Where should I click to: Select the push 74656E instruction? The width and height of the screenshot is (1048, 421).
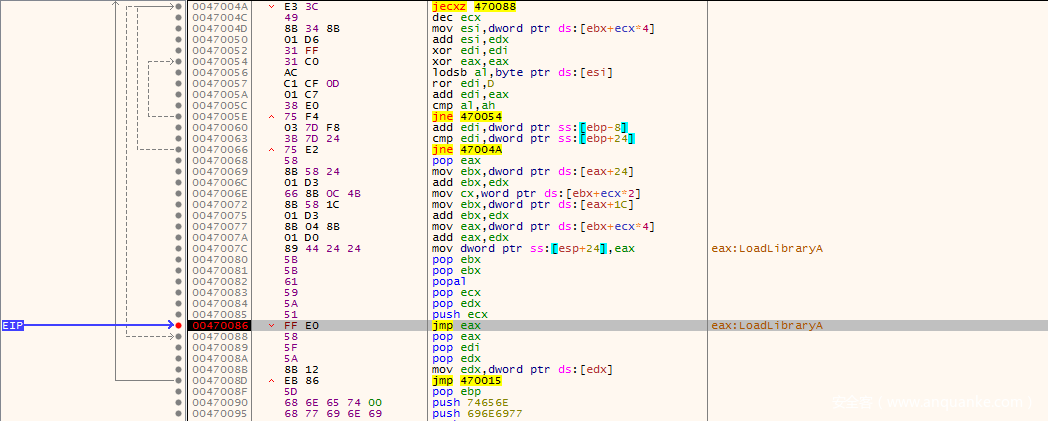point(466,402)
